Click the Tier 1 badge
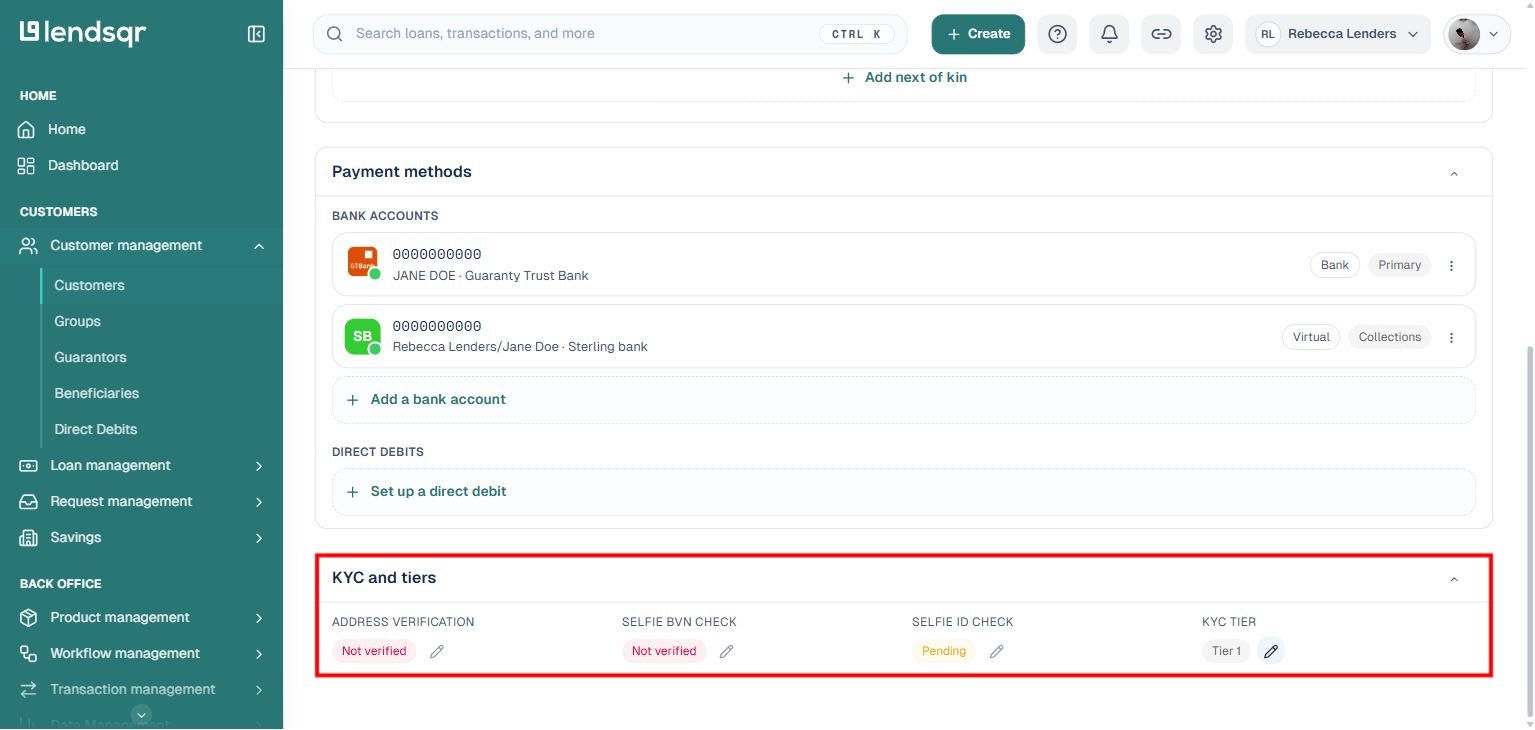This screenshot has width=1535, height=730. [x=1226, y=651]
